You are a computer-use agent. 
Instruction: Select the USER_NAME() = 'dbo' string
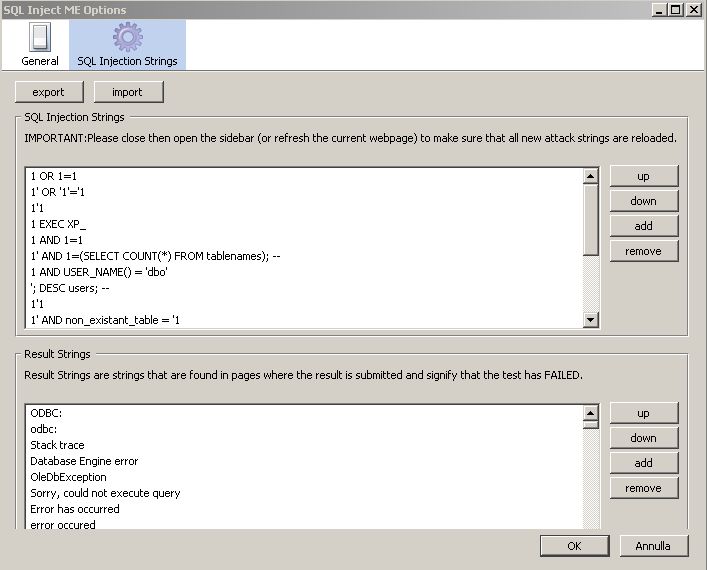click(304, 272)
